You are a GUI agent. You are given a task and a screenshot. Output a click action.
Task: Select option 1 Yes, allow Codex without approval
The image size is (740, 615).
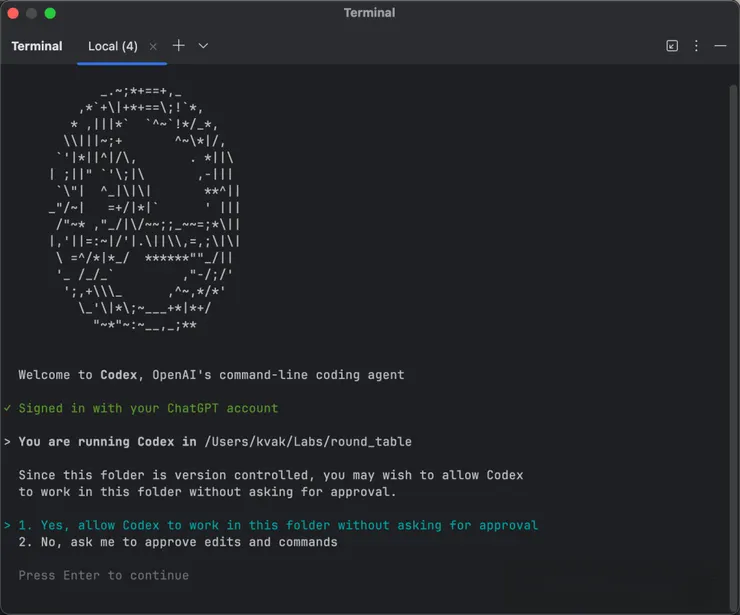(278, 525)
